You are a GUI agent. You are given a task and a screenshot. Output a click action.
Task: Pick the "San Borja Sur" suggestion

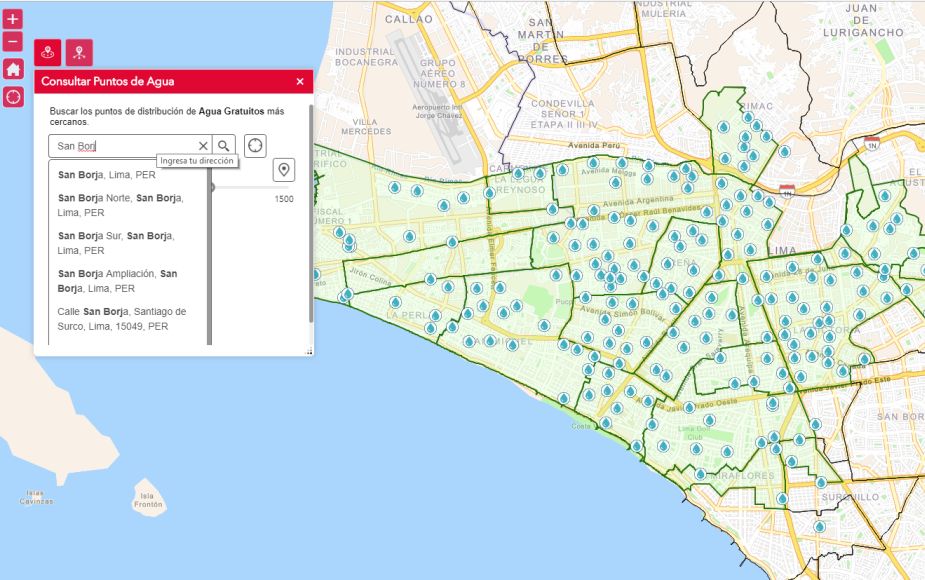tap(115, 243)
